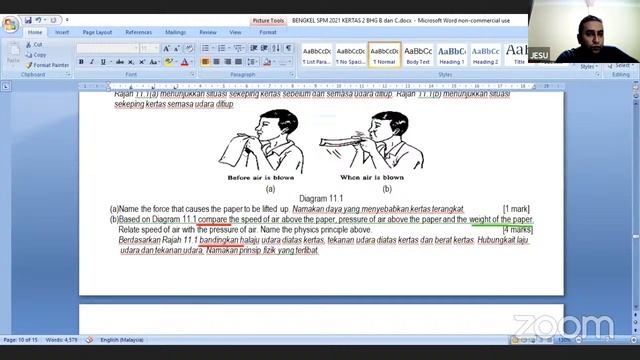
Task: Click the Cut button
Action: pyautogui.click(x=34, y=44)
